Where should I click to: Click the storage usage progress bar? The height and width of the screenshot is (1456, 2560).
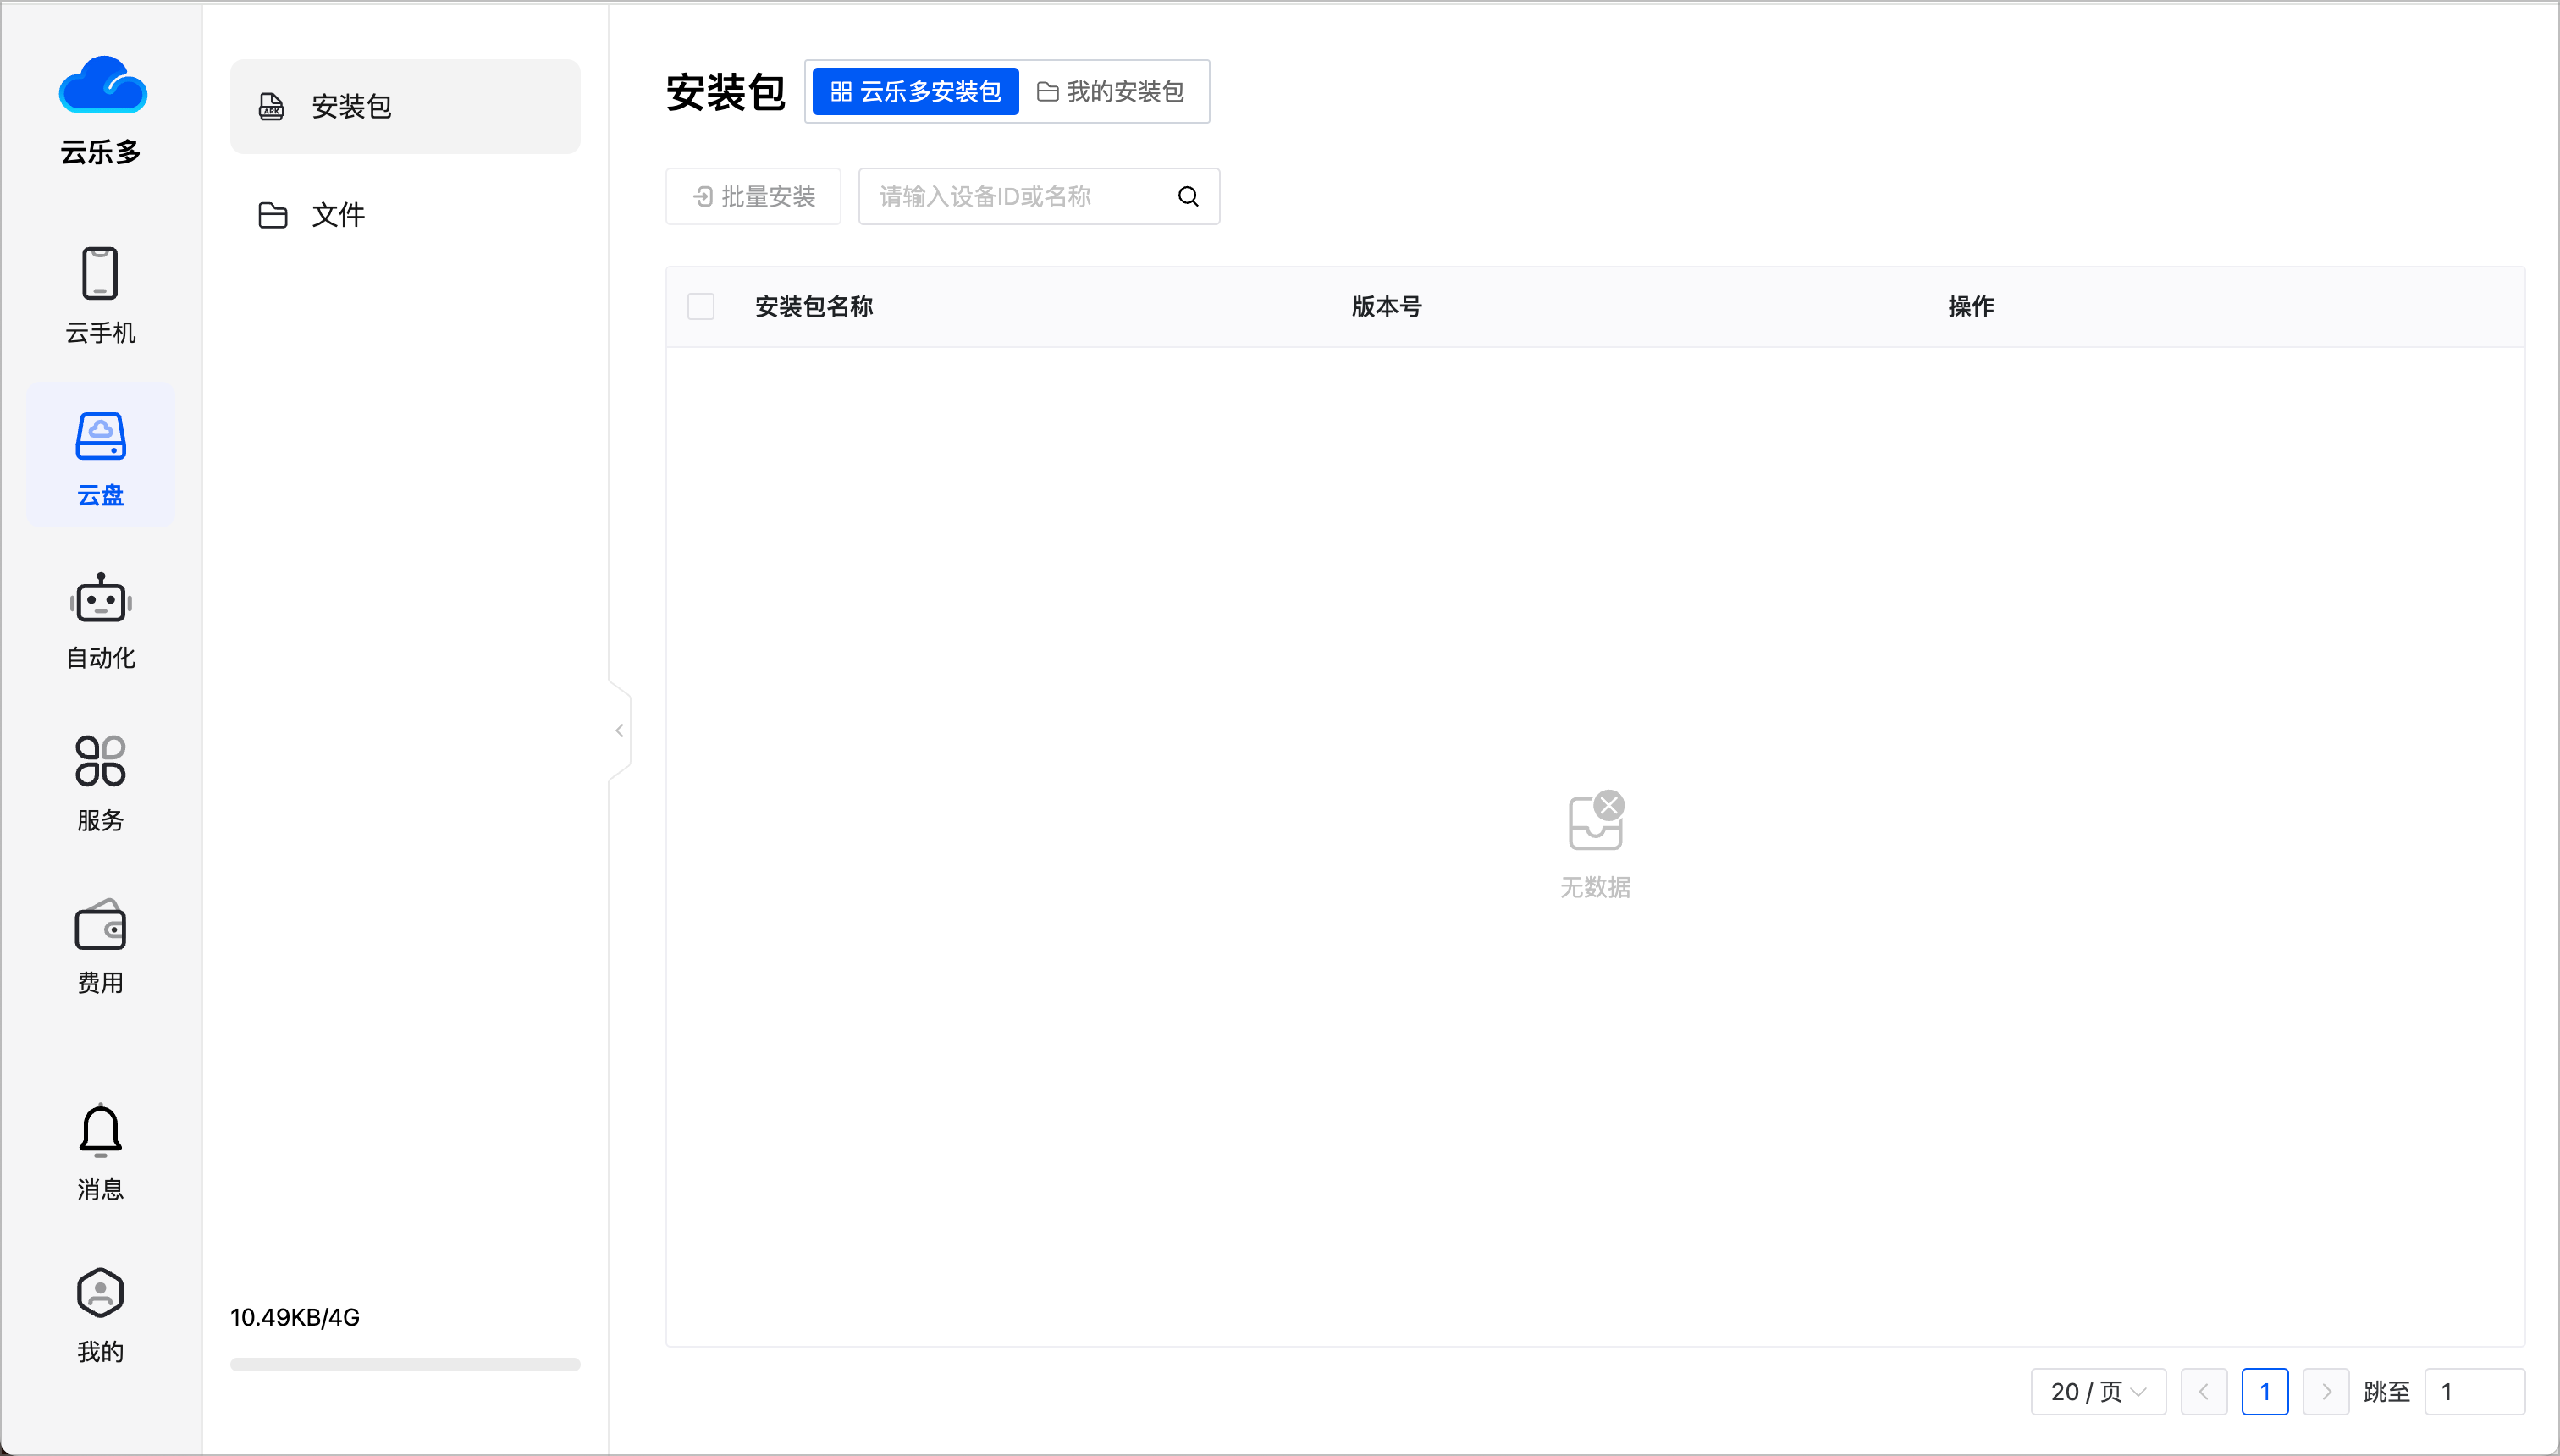click(x=405, y=1364)
